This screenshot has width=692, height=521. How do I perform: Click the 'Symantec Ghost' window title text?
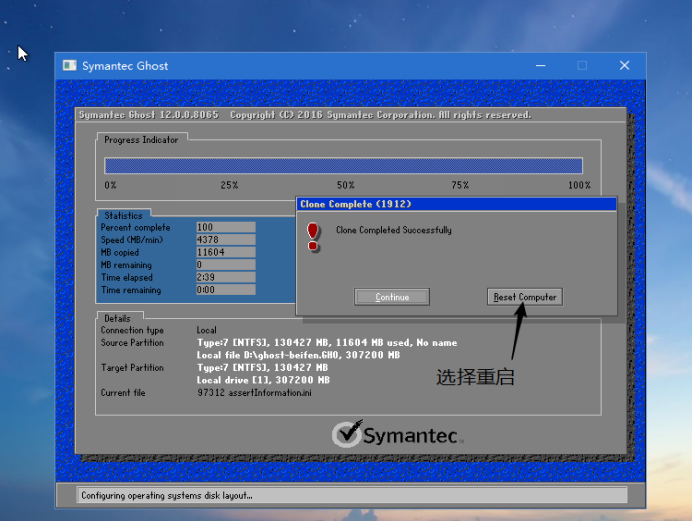point(125,66)
